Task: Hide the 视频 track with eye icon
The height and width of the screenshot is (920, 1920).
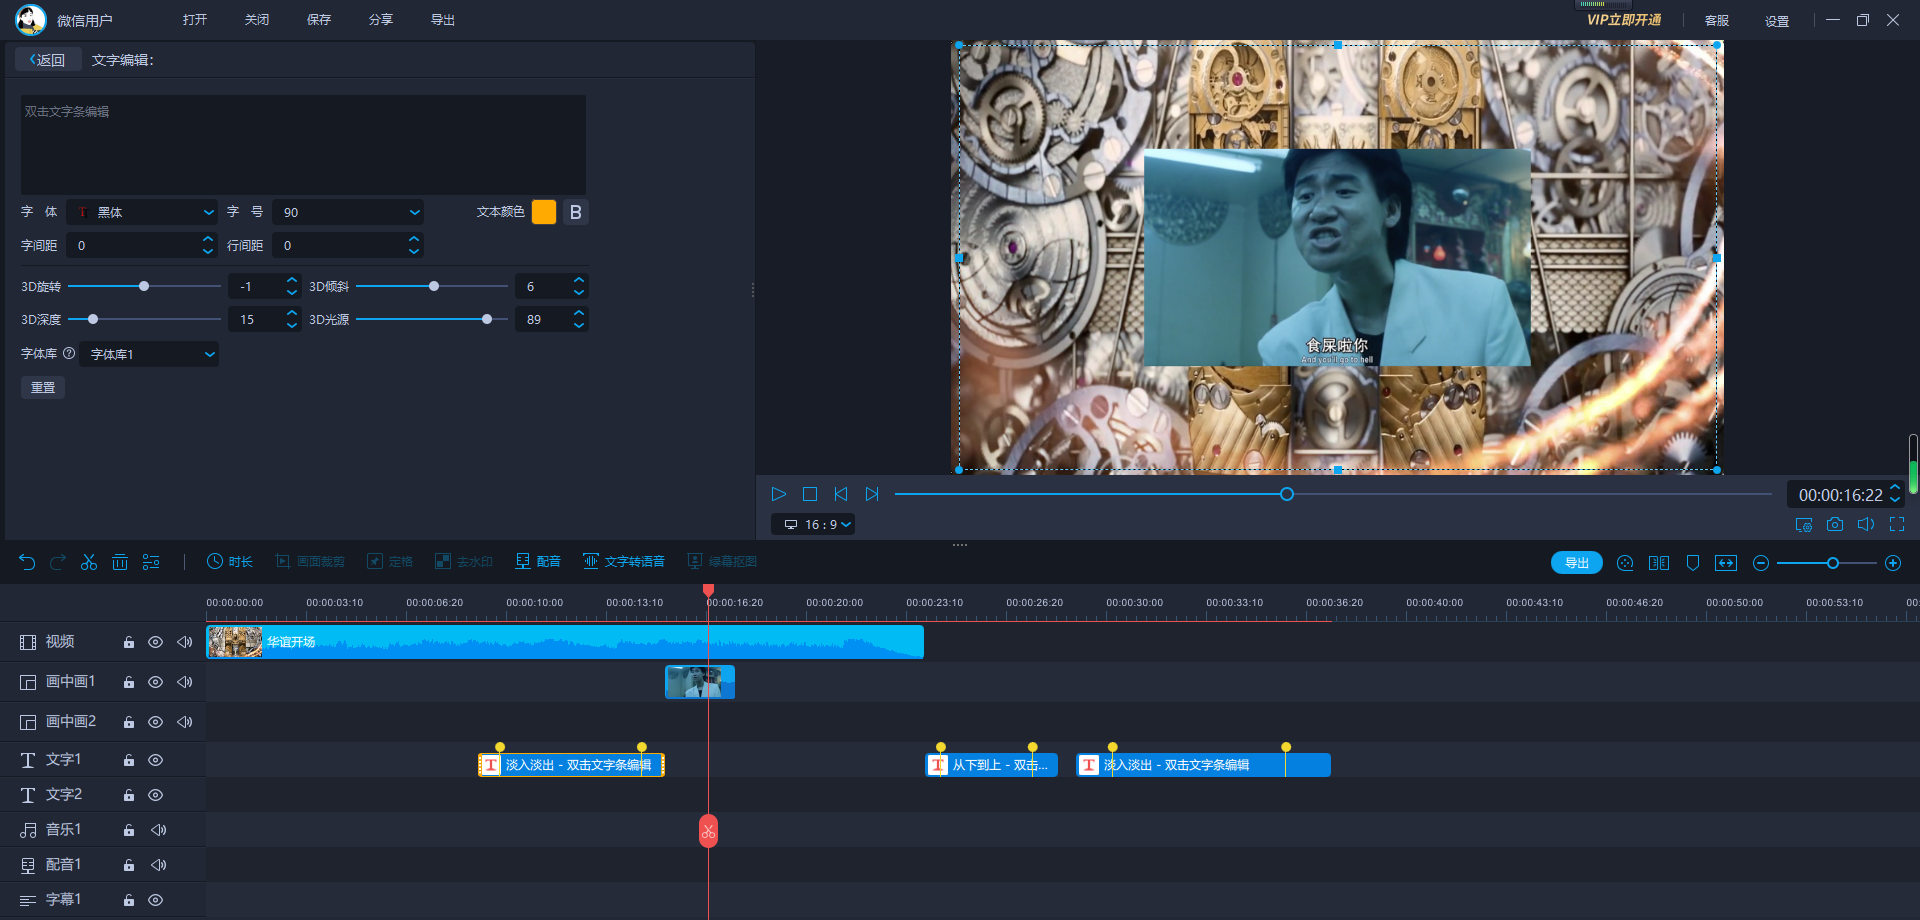Action: pos(155,642)
